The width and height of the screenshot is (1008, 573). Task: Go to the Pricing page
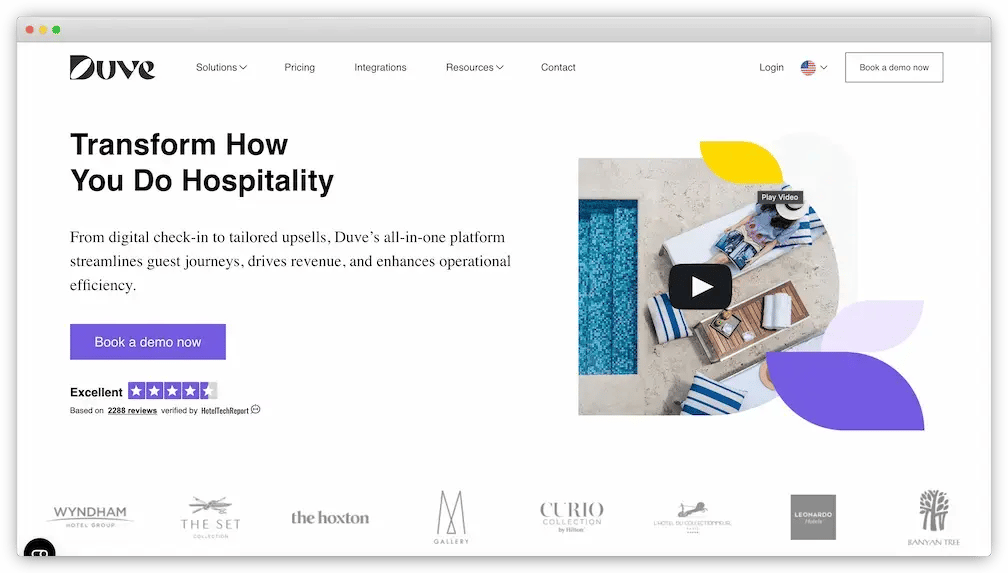coord(300,68)
